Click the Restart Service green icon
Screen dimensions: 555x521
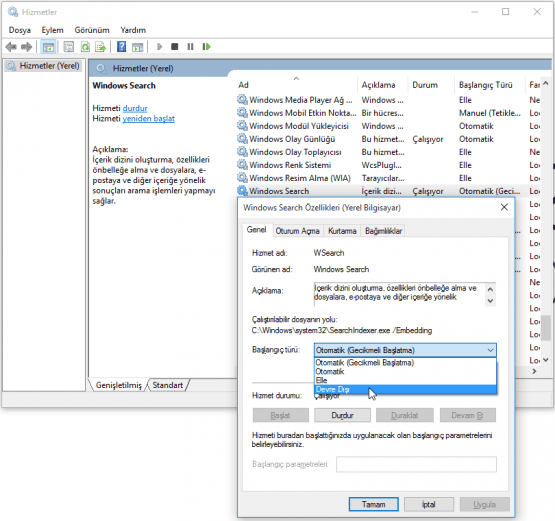pos(207,46)
